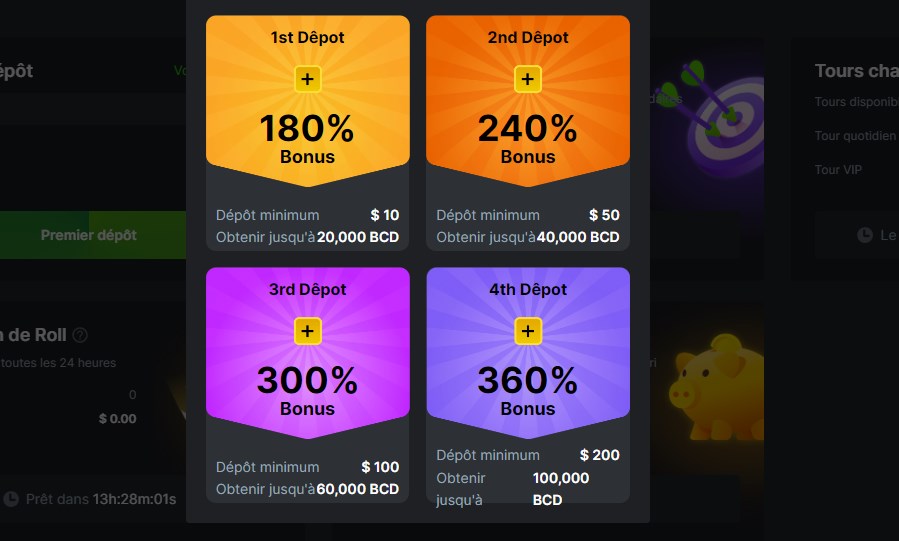This screenshot has width=899, height=541.
Task: Click the Tour VIP label
Action: (838, 170)
